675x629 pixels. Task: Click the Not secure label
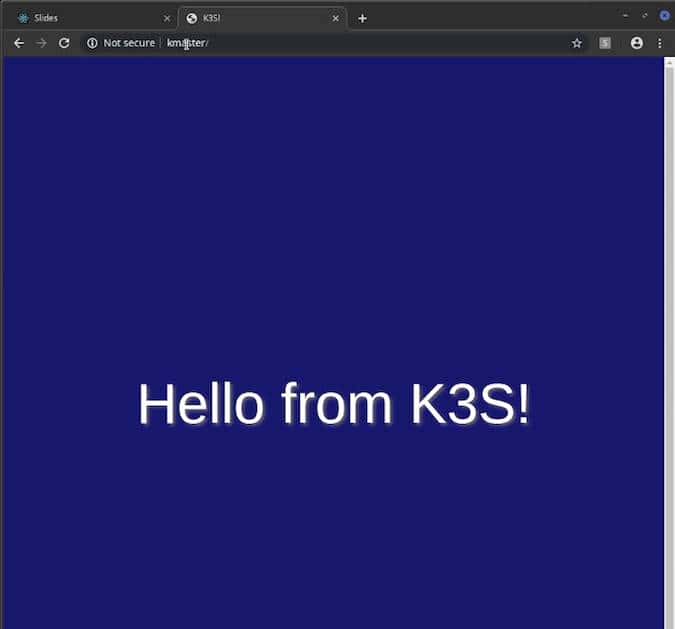coord(129,43)
